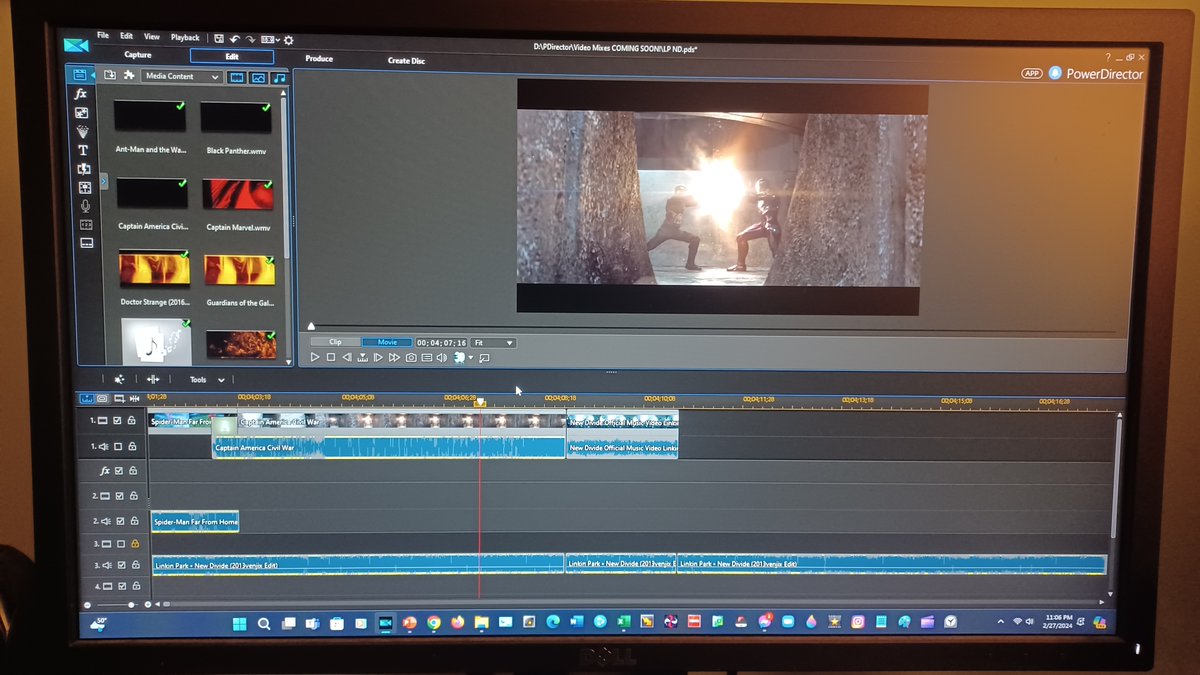Click the APP button near PowerDirector logo
This screenshot has width=1200, height=675.
pos(1030,72)
